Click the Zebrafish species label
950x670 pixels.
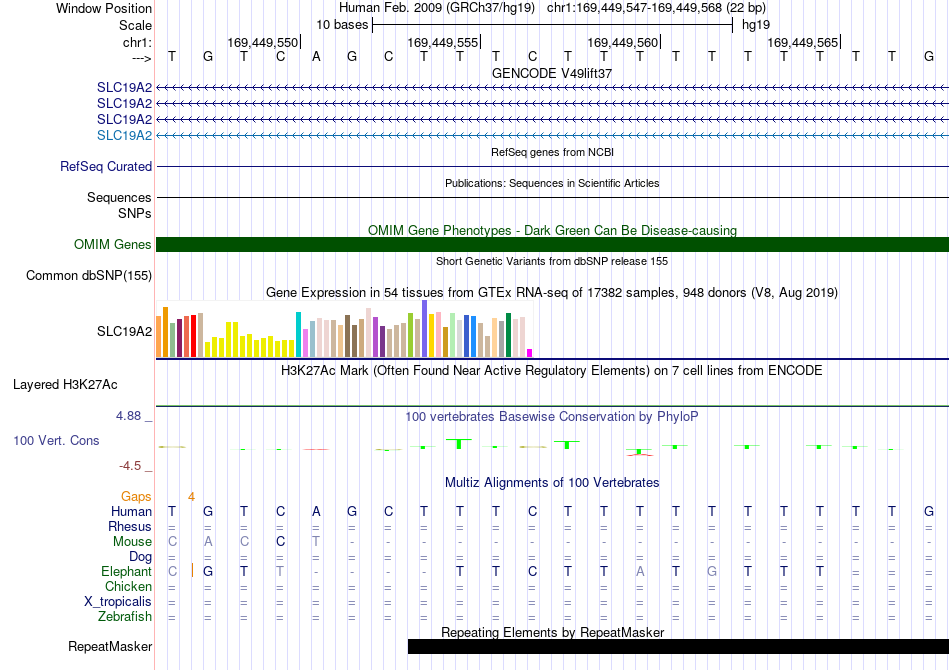[x=125, y=617]
